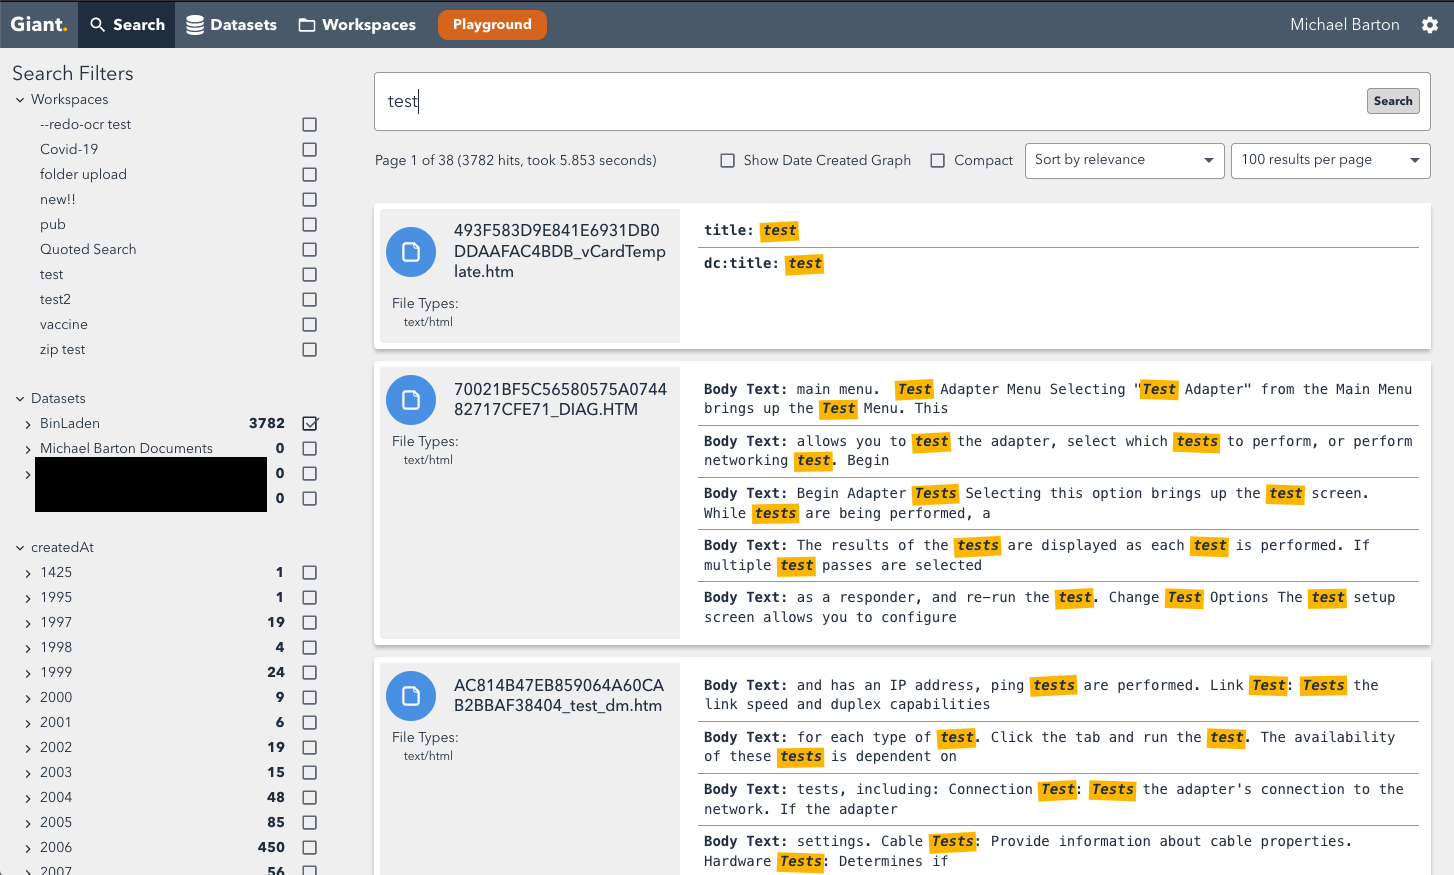Switch to the Datasets nav tab
The image size is (1454, 875).
tap(231, 24)
